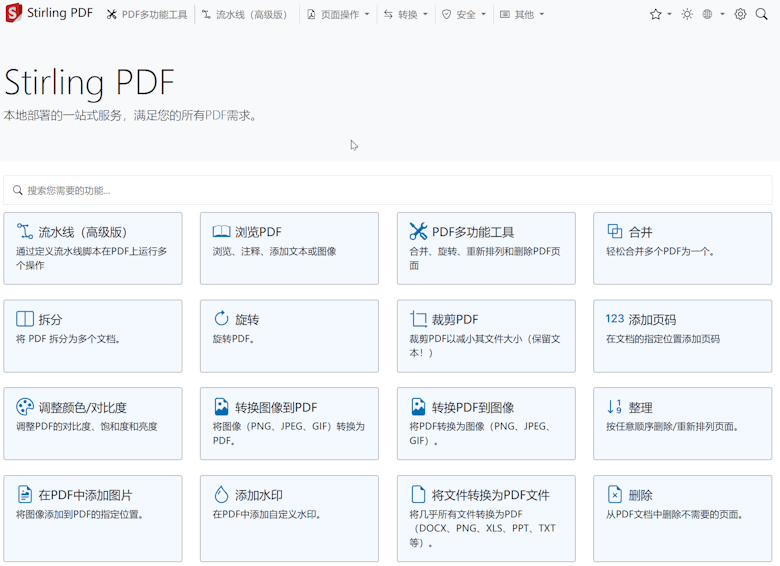
Task: Click the 调整颜色/对比度 palette icon
Action: (25, 407)
